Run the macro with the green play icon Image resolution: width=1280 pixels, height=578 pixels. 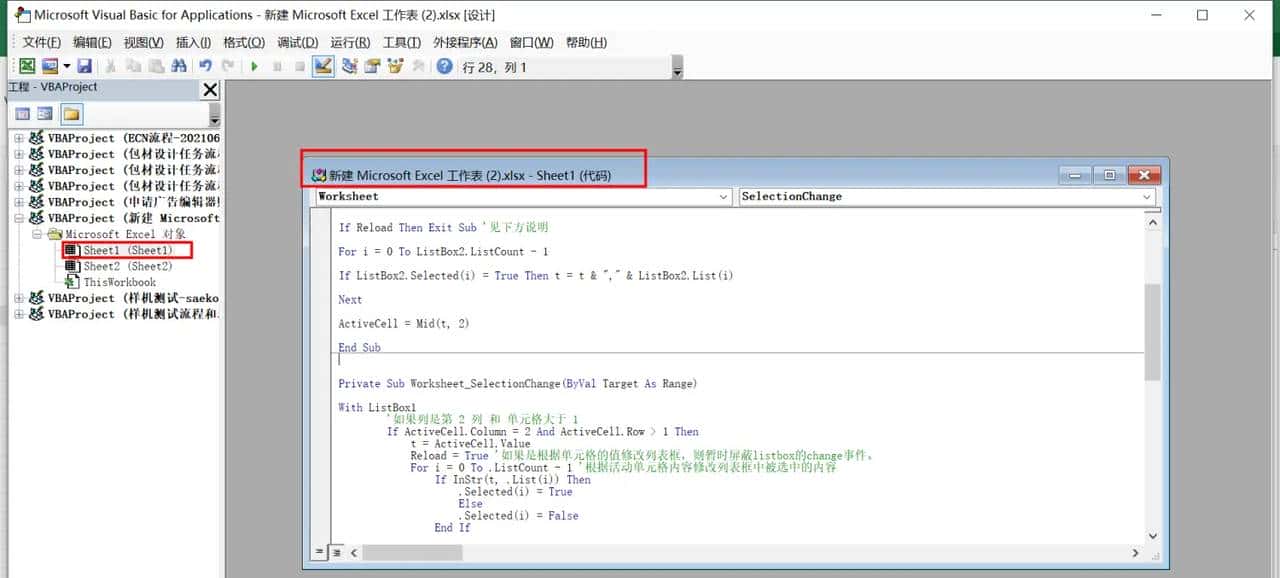[254, 66]
